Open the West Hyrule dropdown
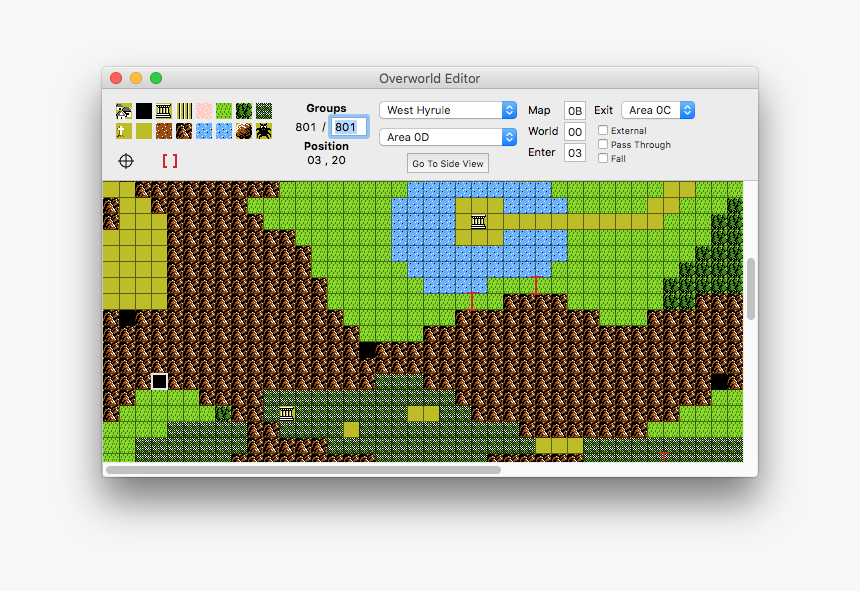 [x=447, y=110]
